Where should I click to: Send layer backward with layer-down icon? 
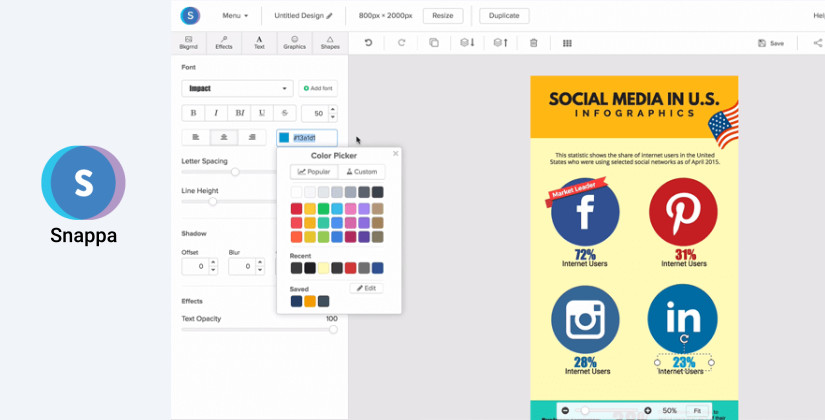coord(467,43)
